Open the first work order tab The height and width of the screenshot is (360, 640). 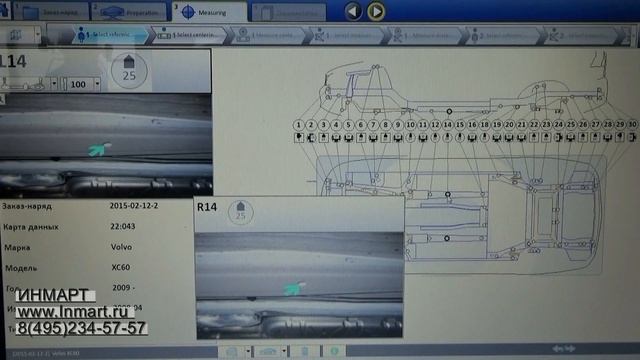[x=51, y=12]
